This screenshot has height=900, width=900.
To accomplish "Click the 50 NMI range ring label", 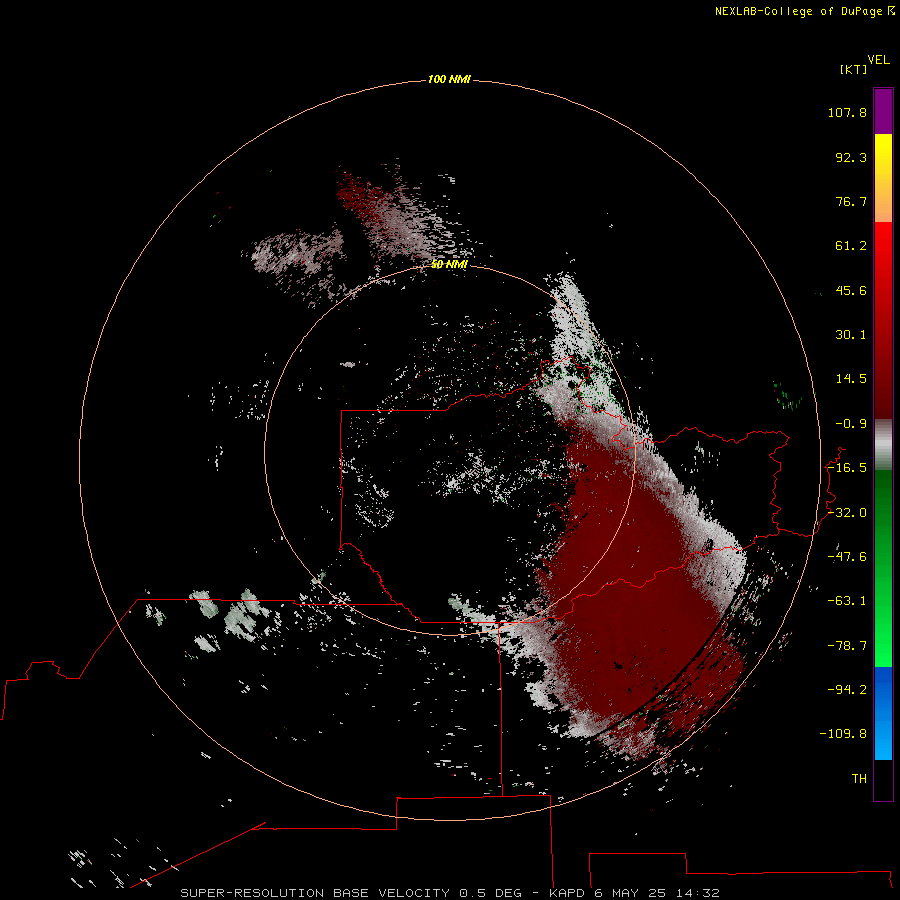I will [449, 265].
